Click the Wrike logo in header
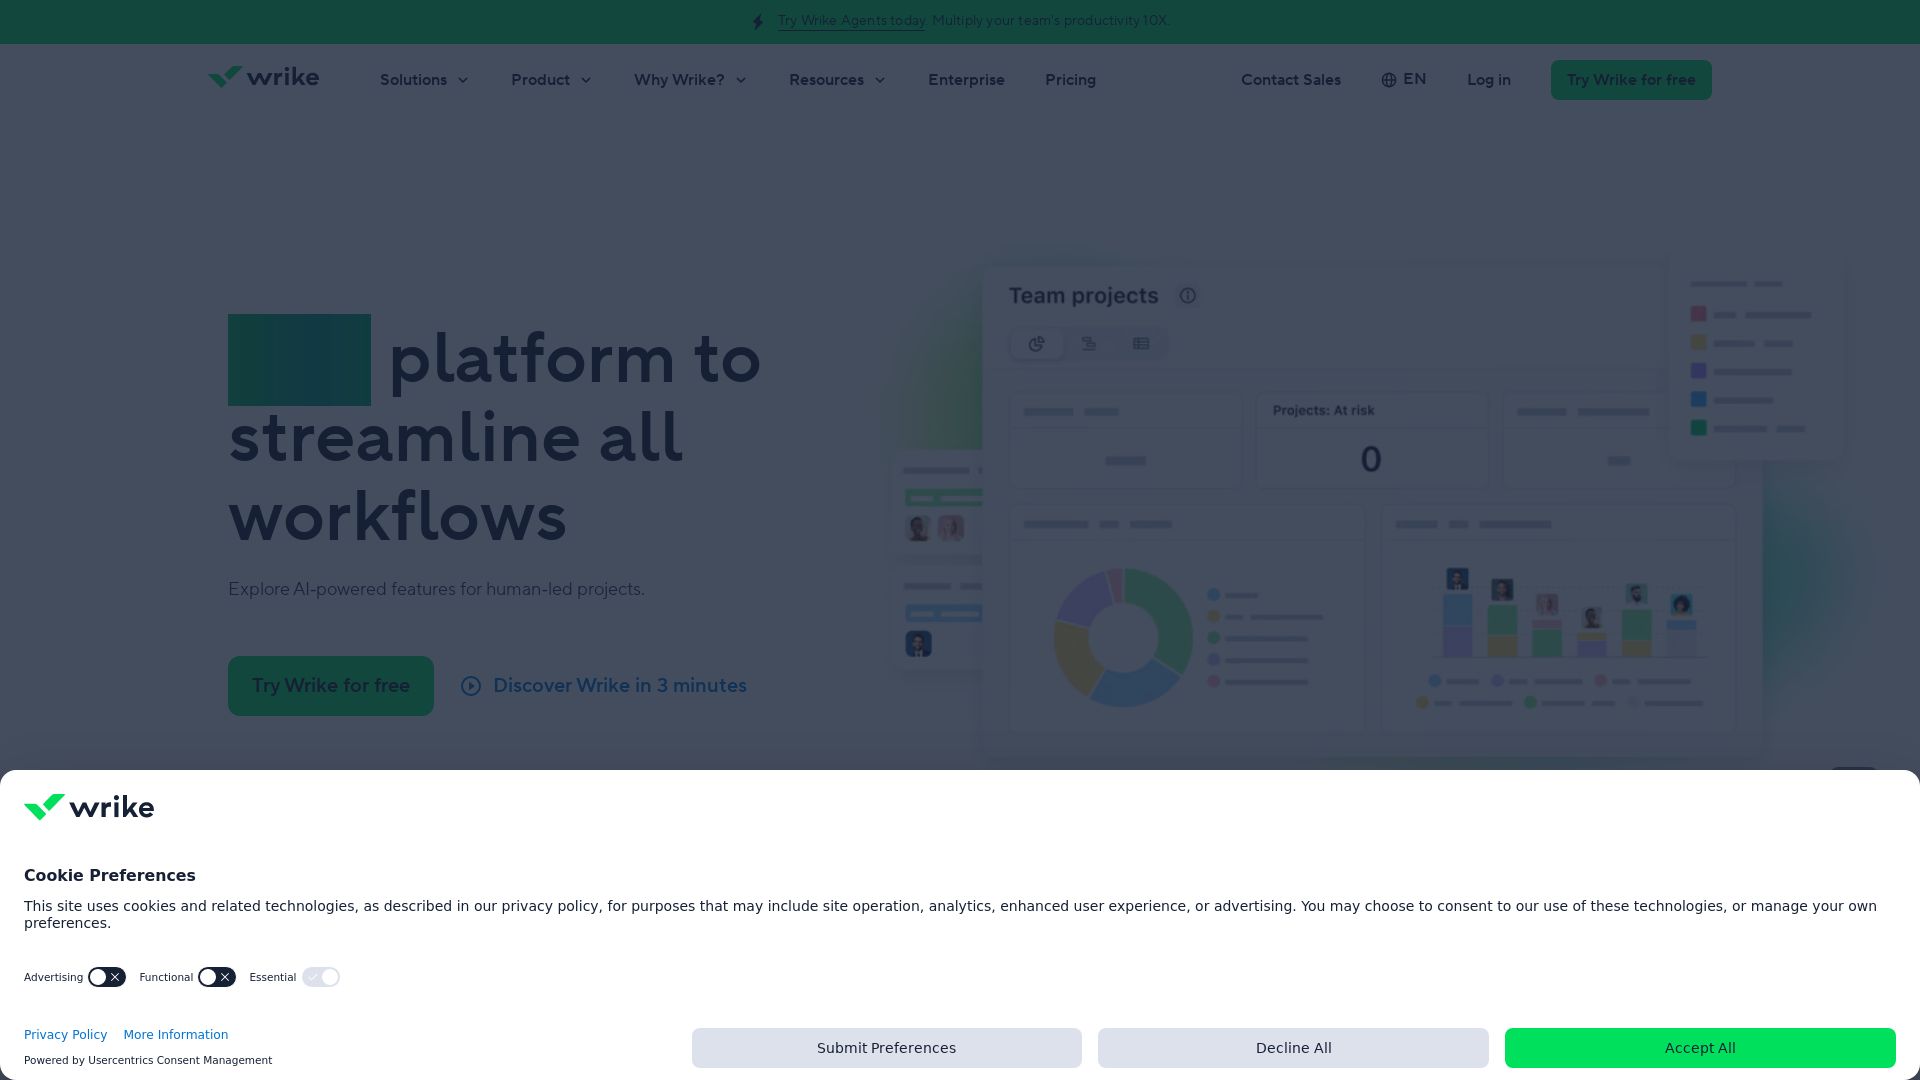 tap(263, 78)
